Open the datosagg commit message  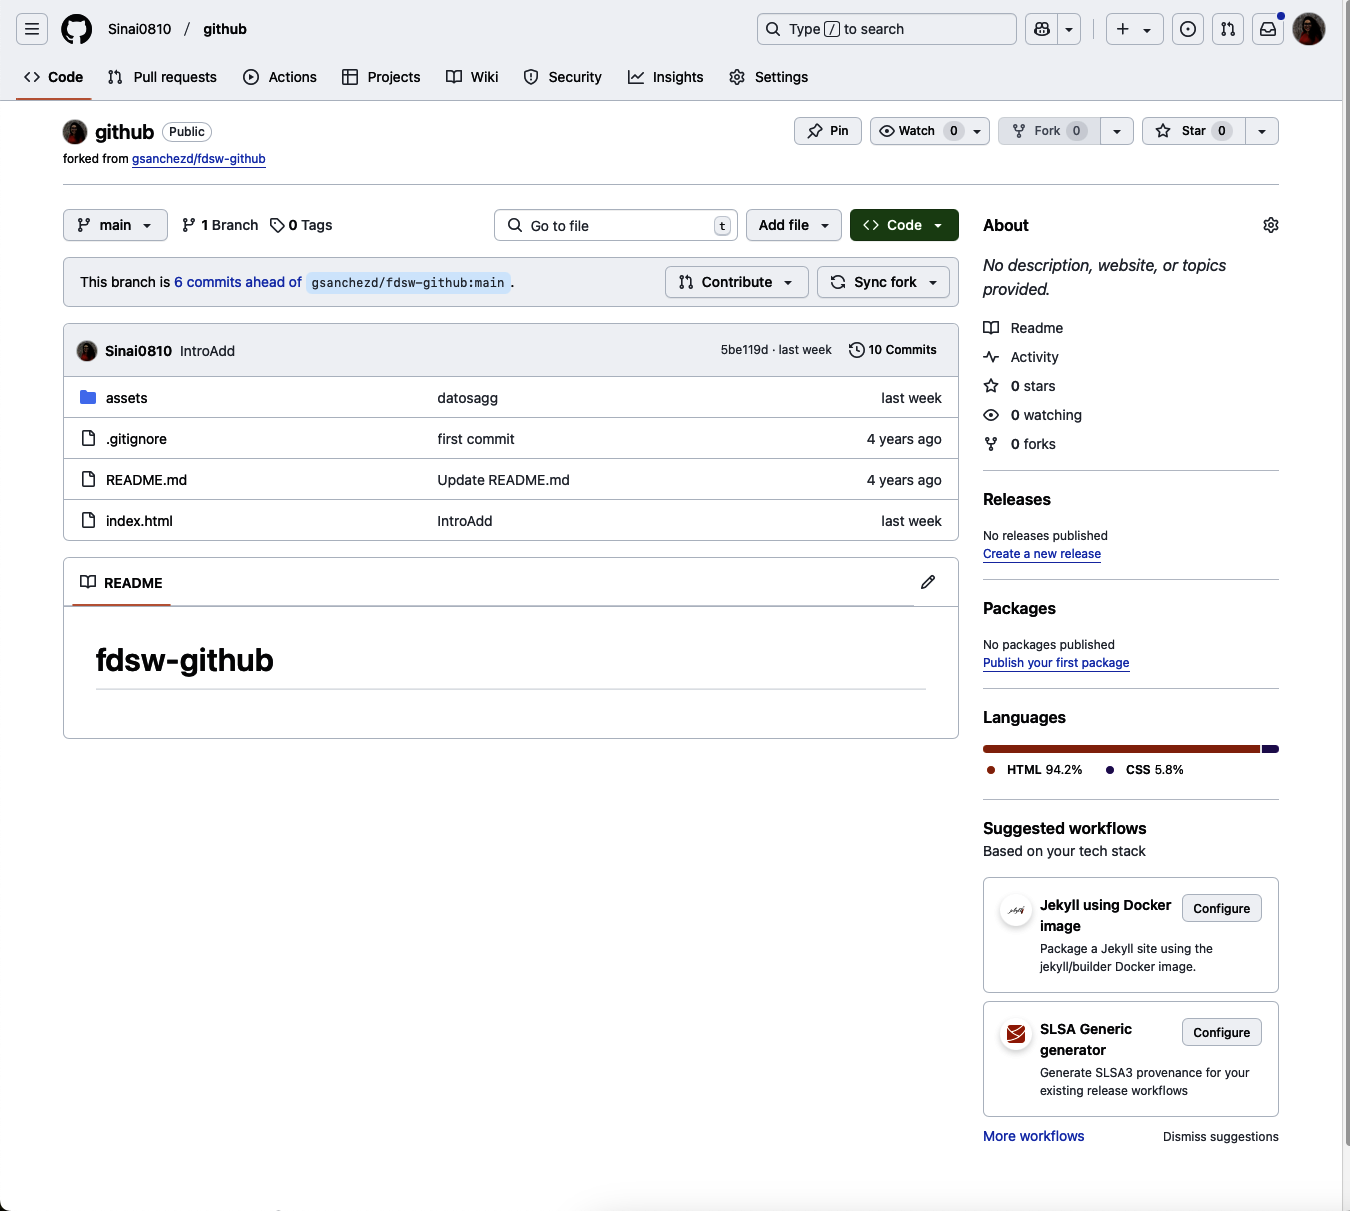click(x=467, y=398)
